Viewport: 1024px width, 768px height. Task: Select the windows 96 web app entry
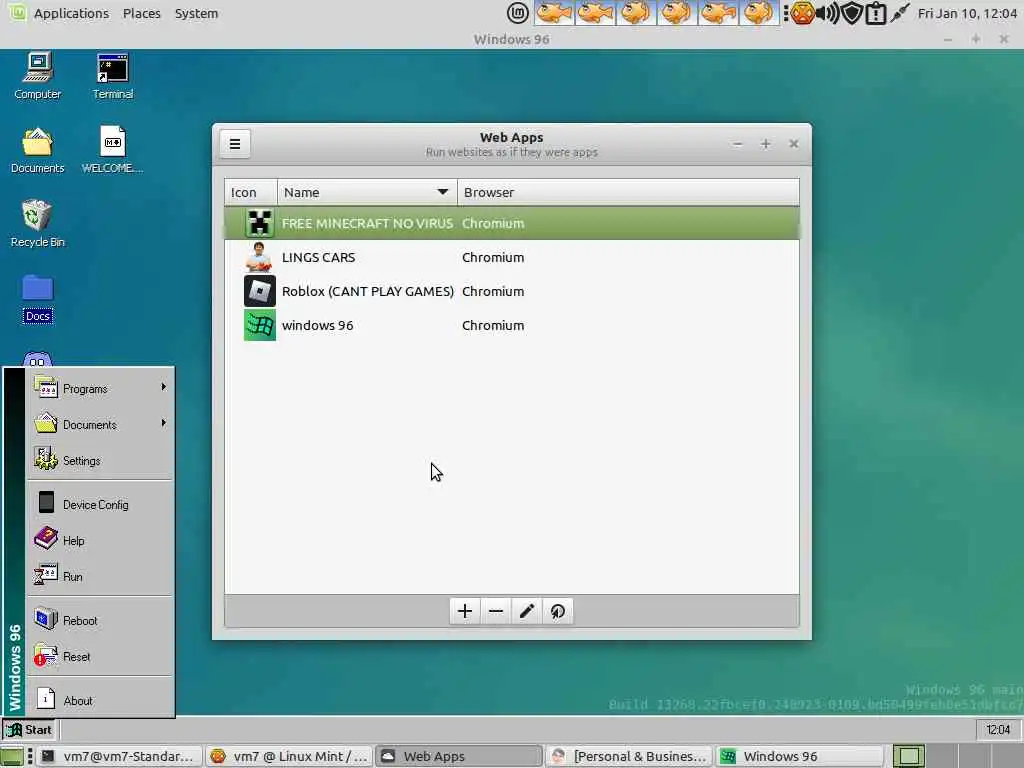coord(511,325)
